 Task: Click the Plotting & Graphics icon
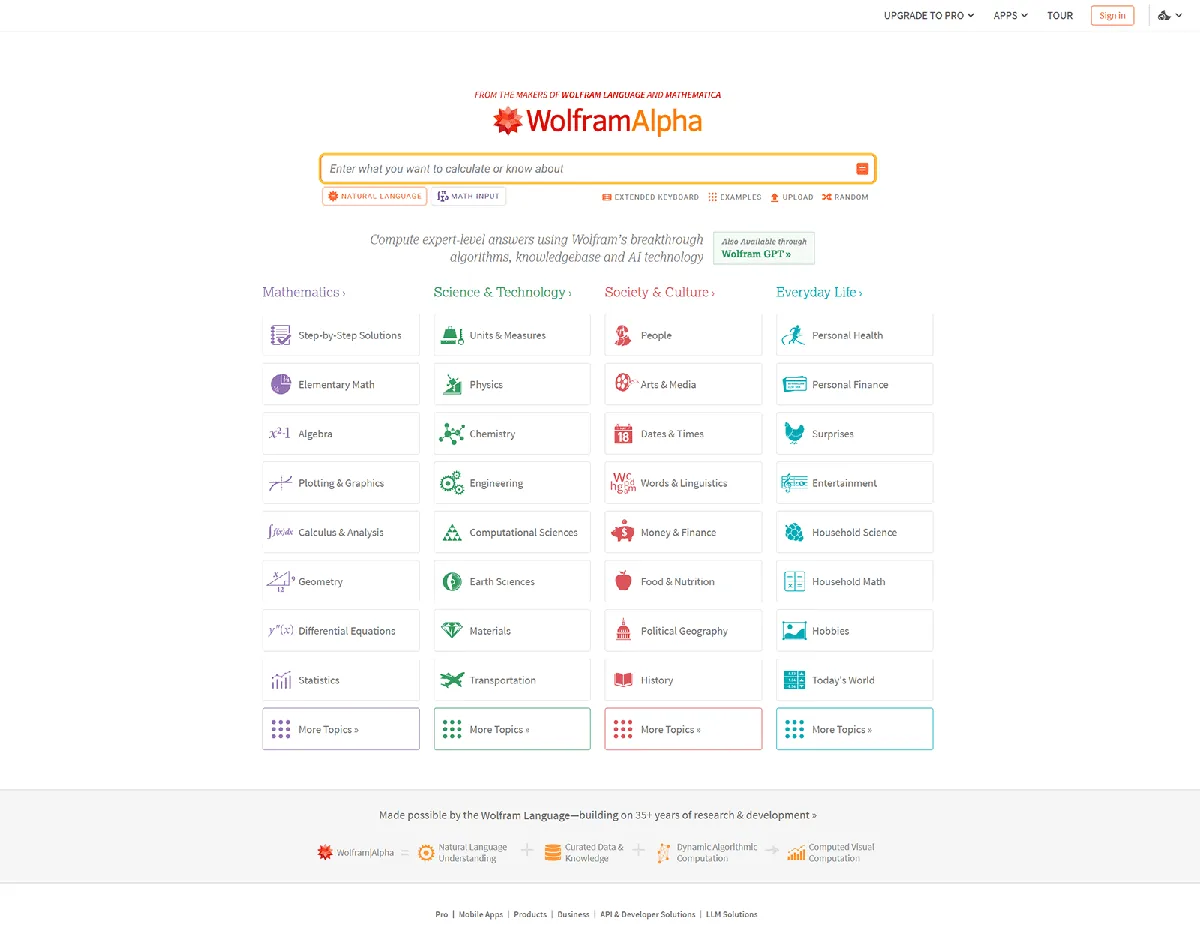(x=280, y=483)
